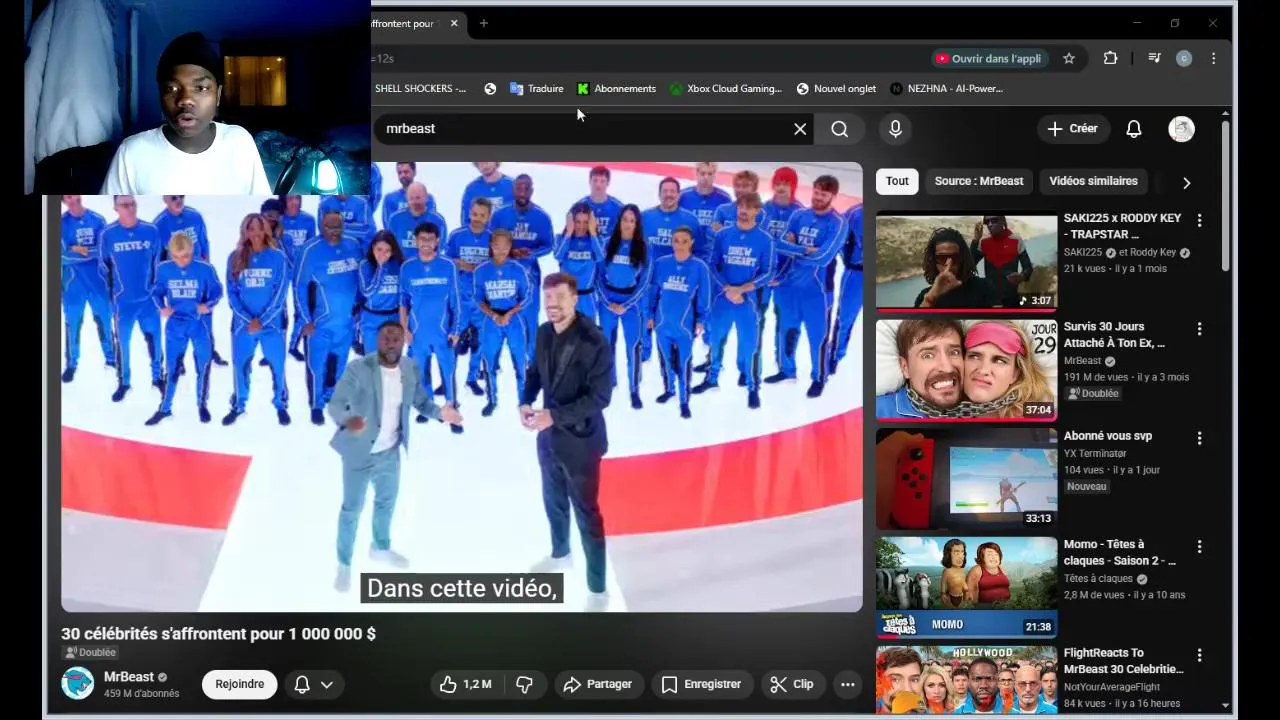
Task: Click the page vertical scrollbar
Action: 1225,195
